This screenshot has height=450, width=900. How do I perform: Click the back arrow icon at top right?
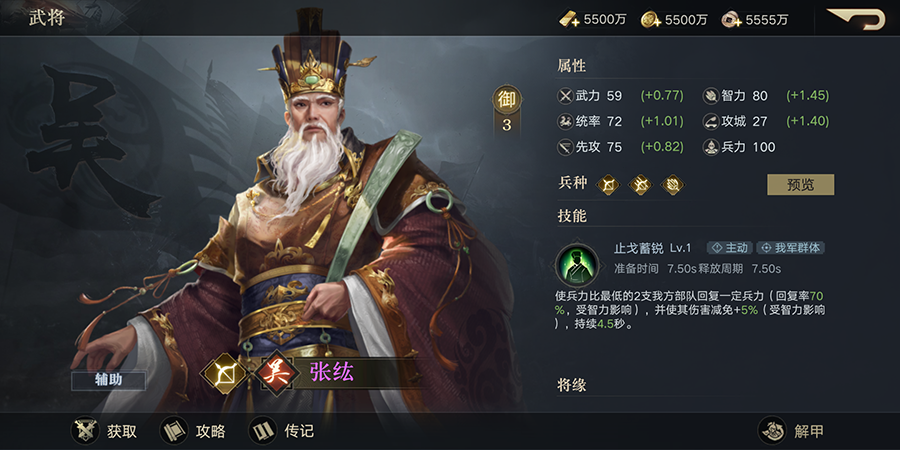click(856, 18)
